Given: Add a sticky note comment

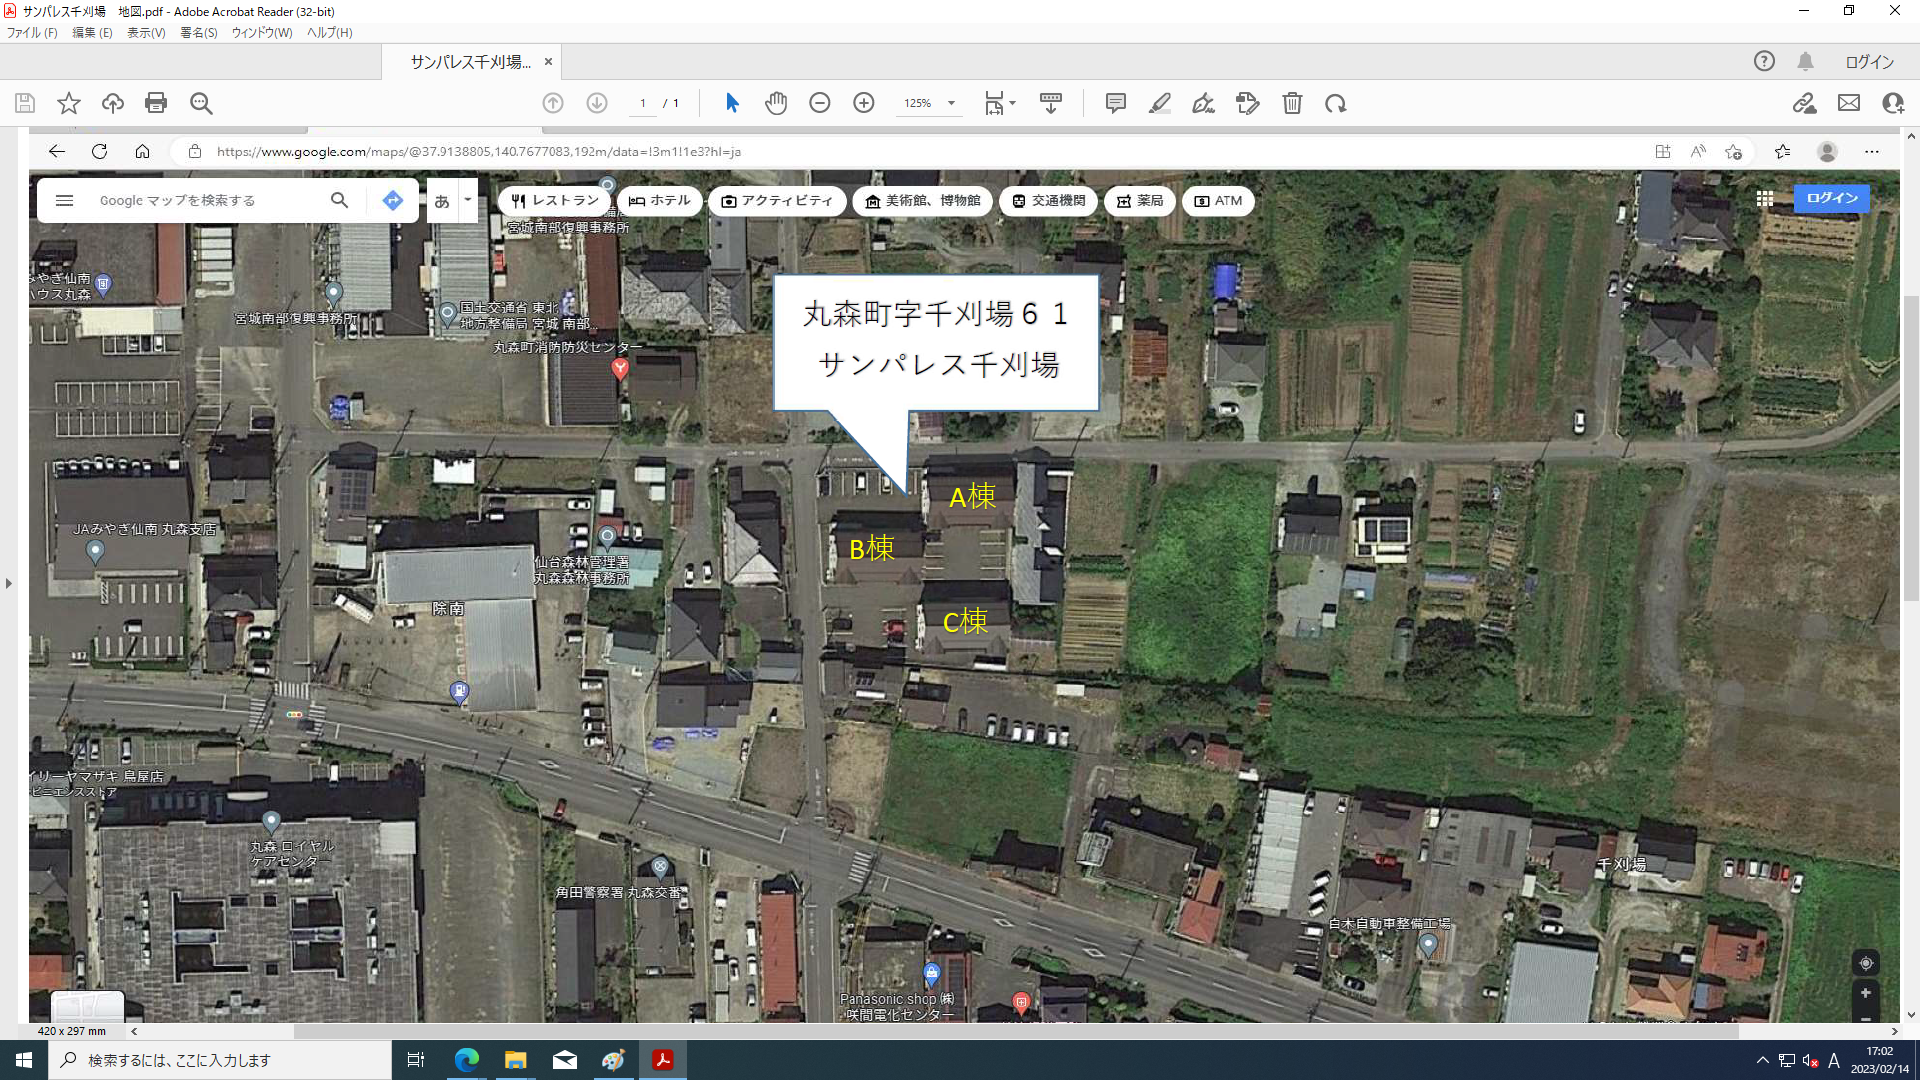Looking at the screenshot, I should 1116,103.
